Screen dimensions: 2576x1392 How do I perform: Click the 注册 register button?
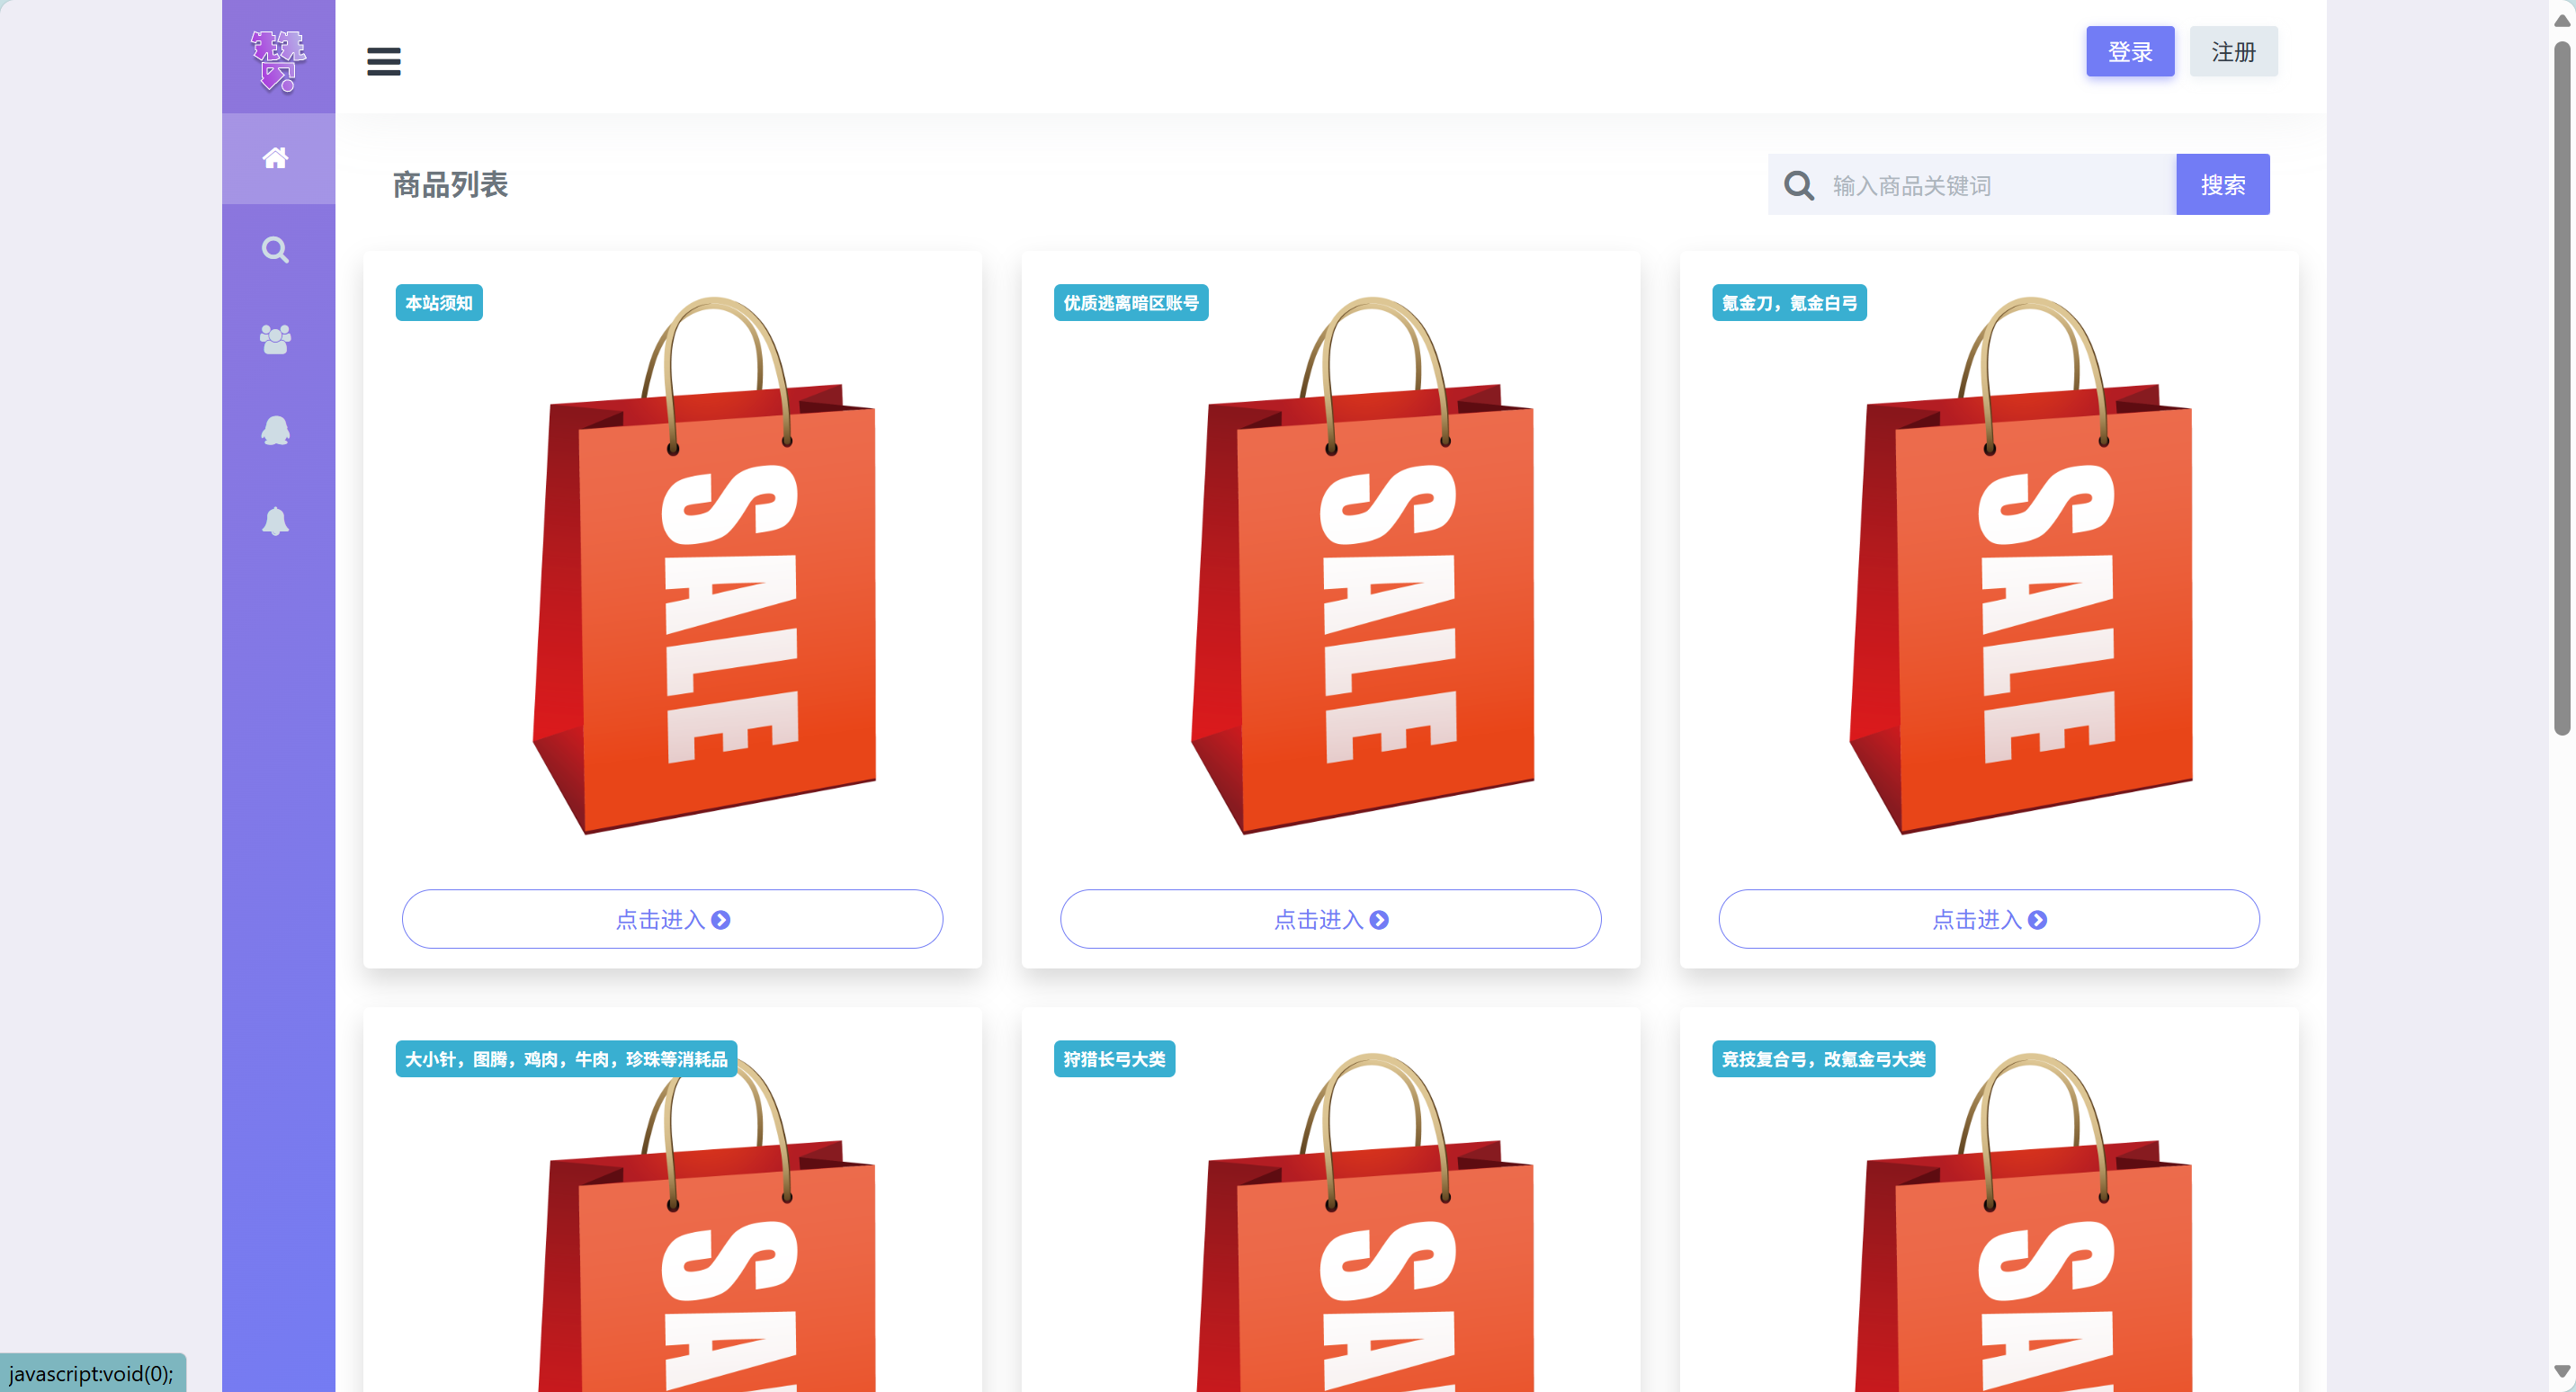(x=2233, y=51)
